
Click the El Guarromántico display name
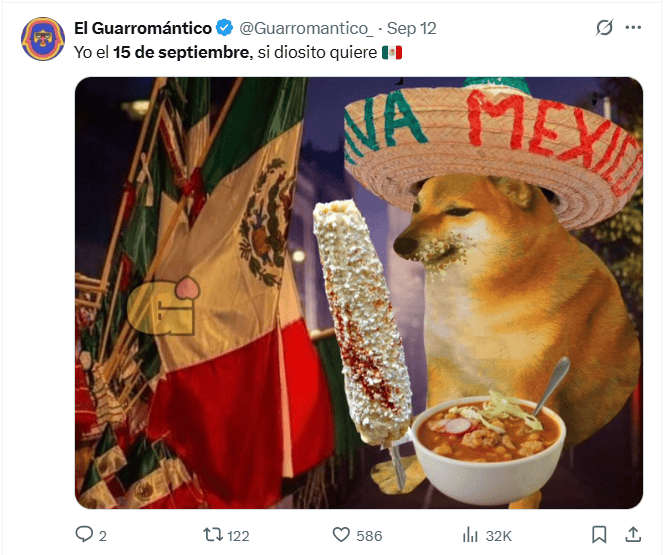click(143, 28)
